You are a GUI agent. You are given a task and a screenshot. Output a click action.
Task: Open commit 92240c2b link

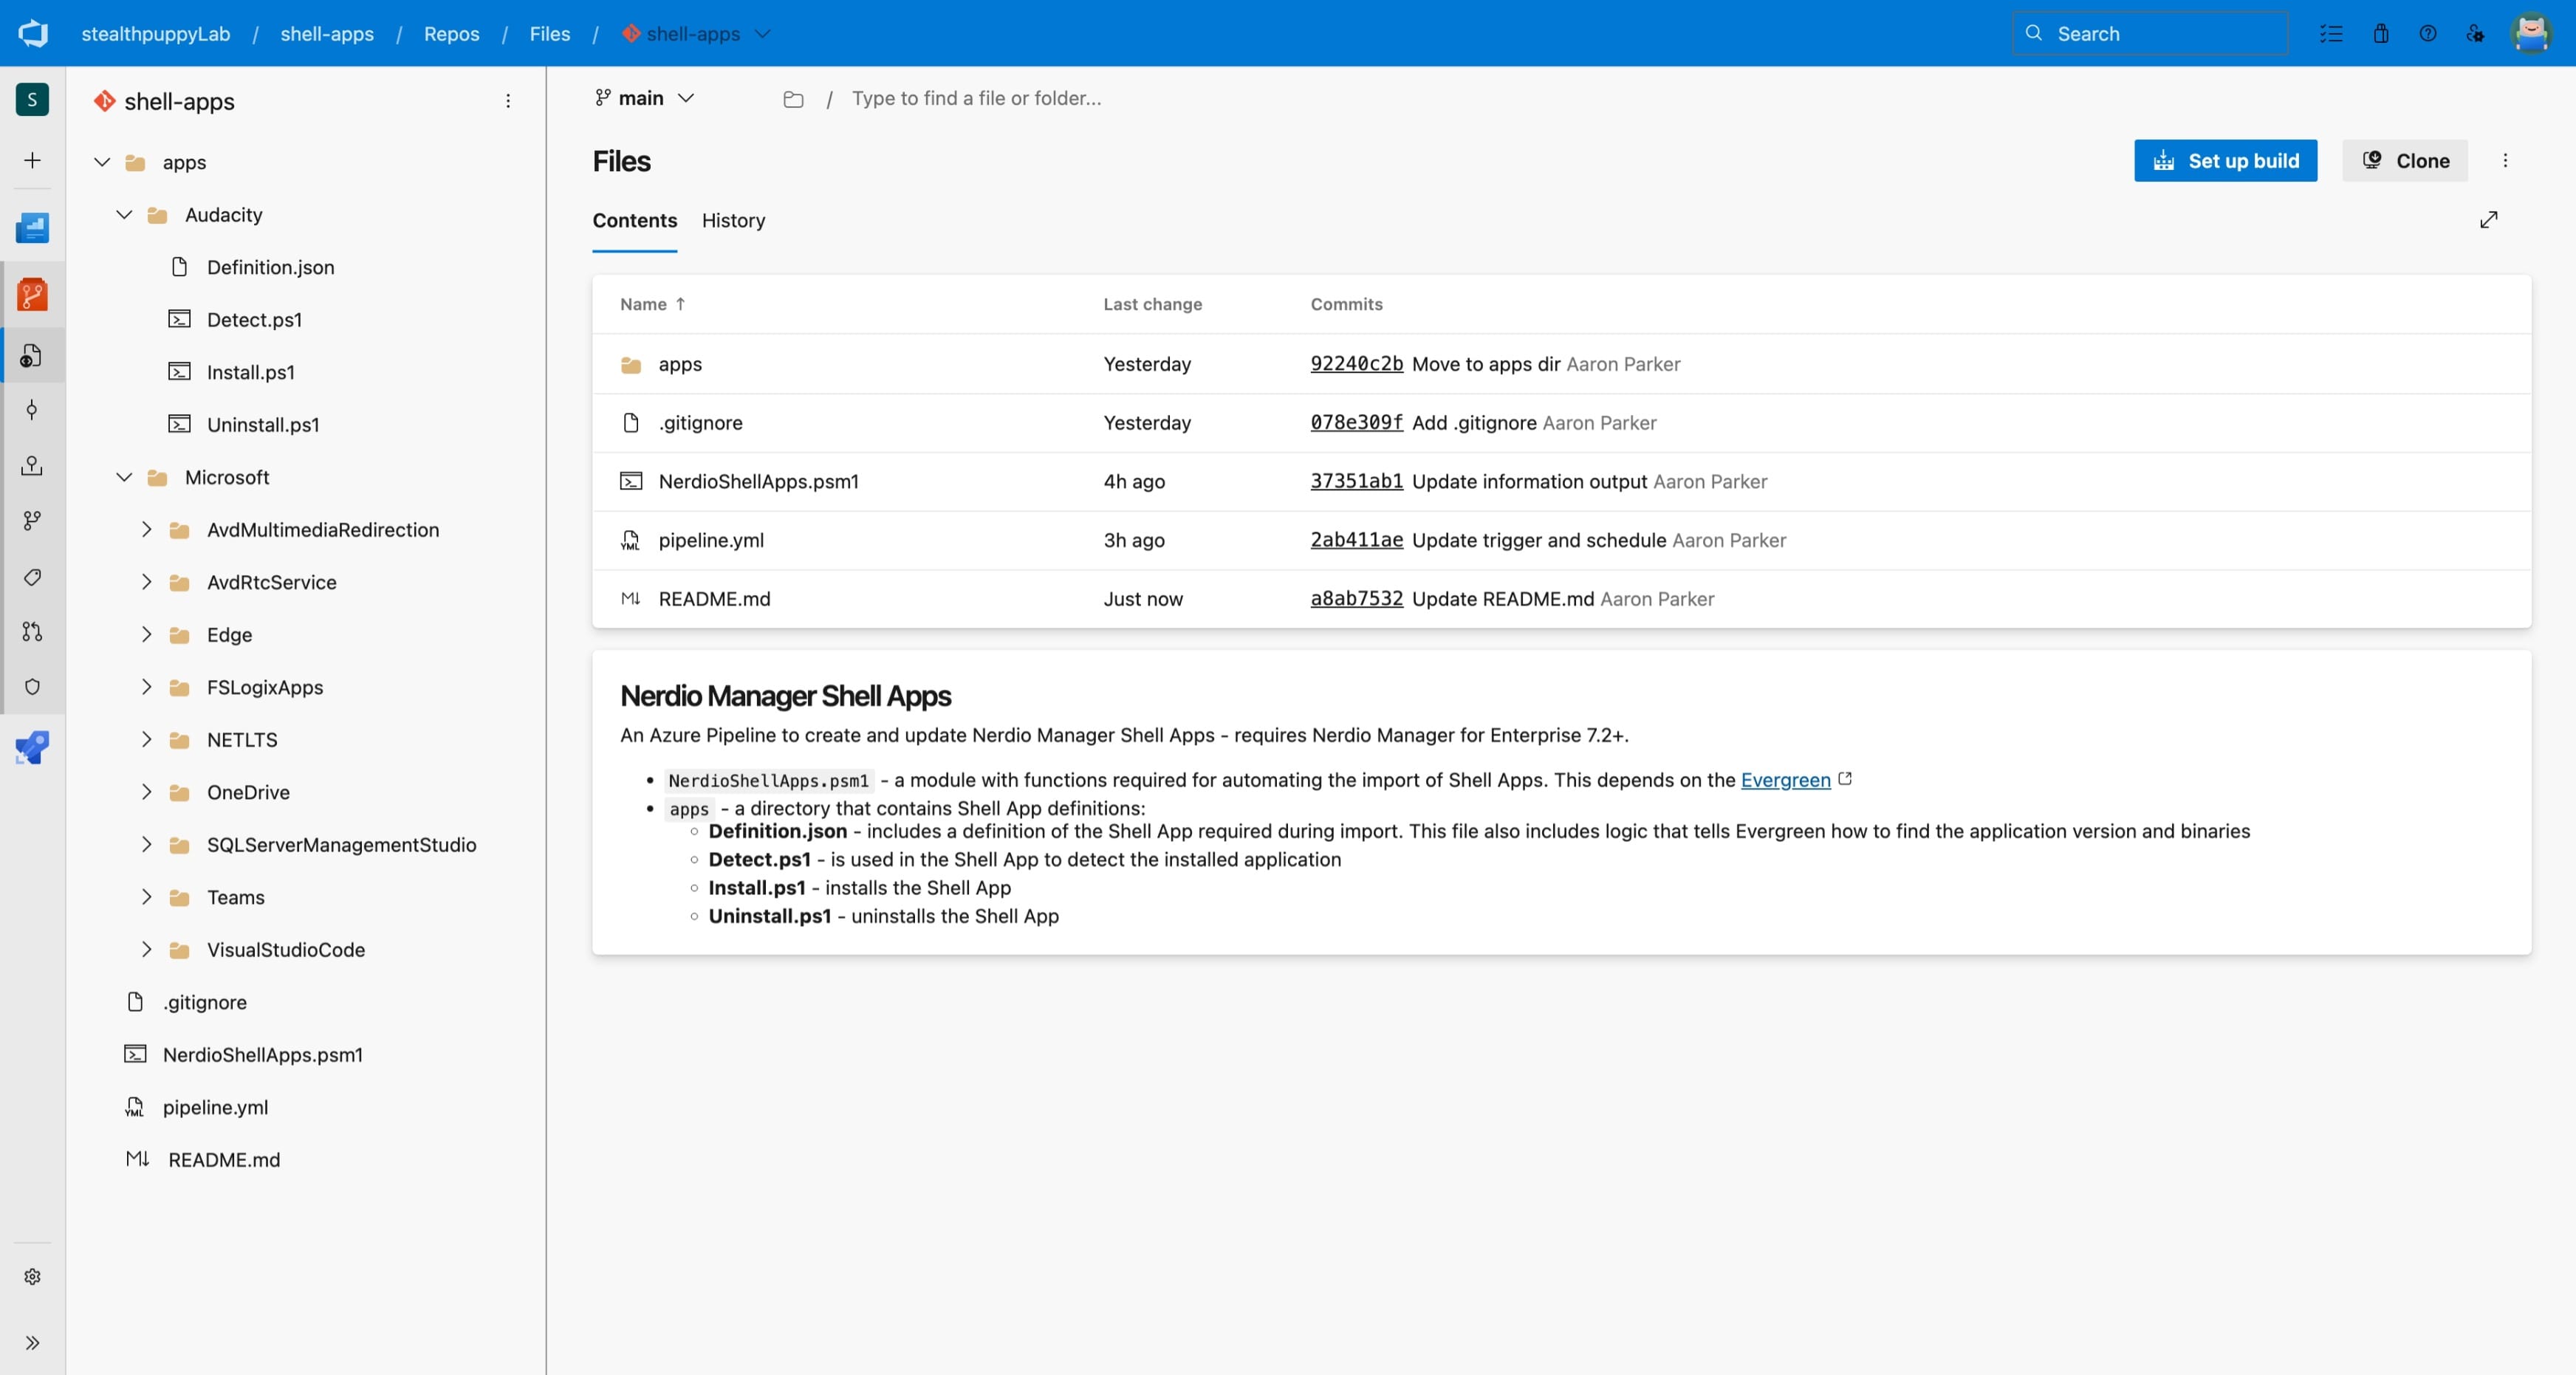(1356, 364)
